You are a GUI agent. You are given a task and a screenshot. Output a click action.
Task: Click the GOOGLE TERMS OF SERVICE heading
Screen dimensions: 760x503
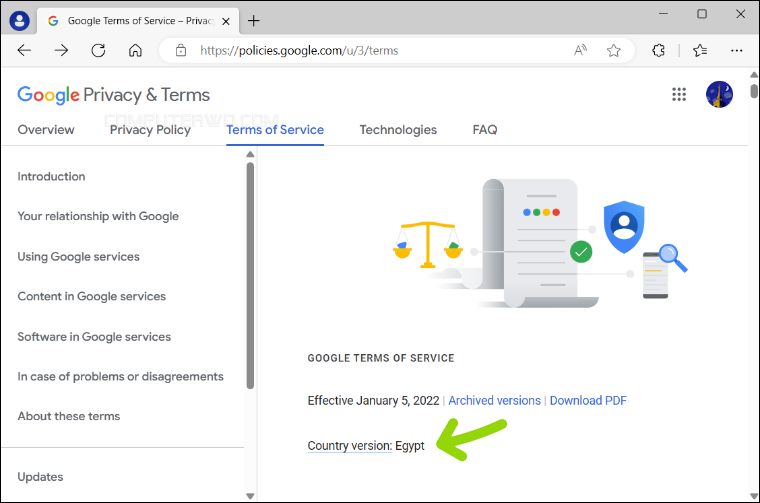pos(381,358)
